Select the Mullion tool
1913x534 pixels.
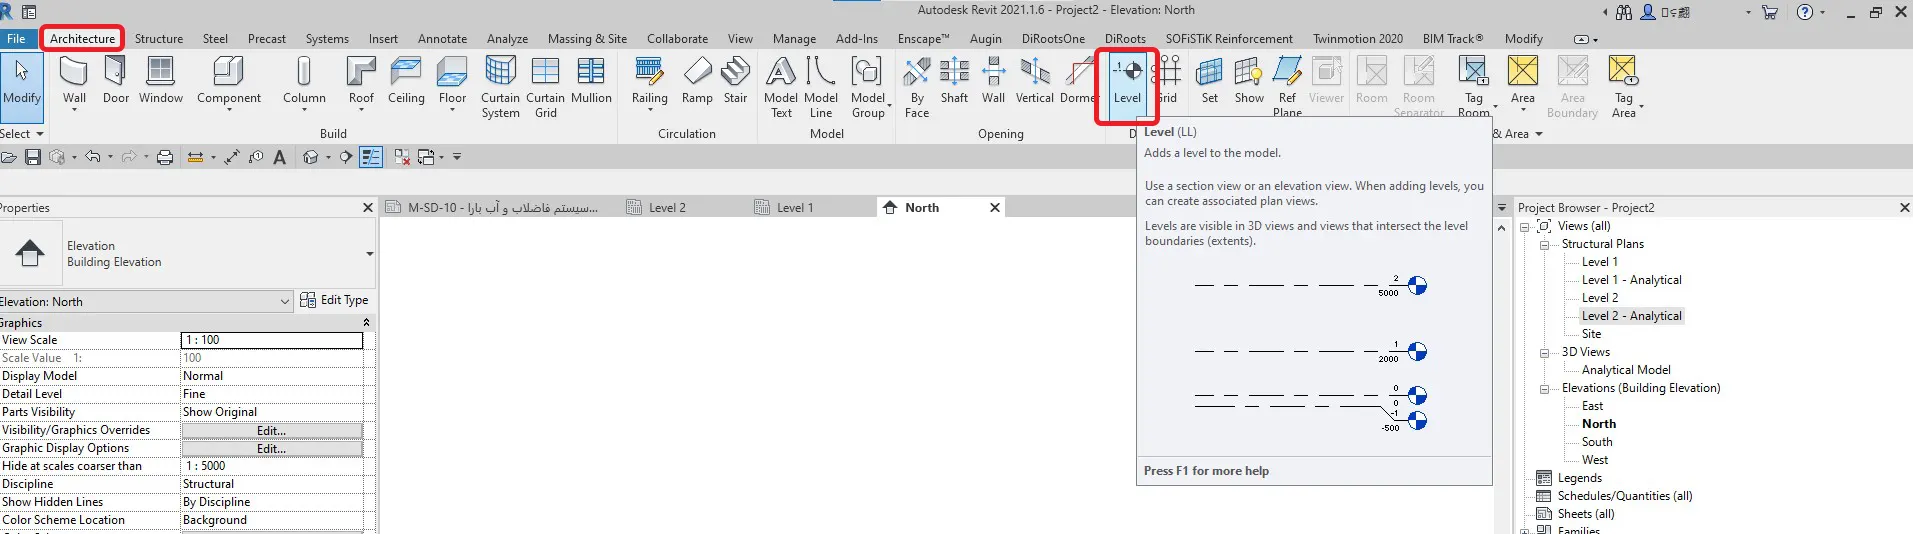(591, 82)
